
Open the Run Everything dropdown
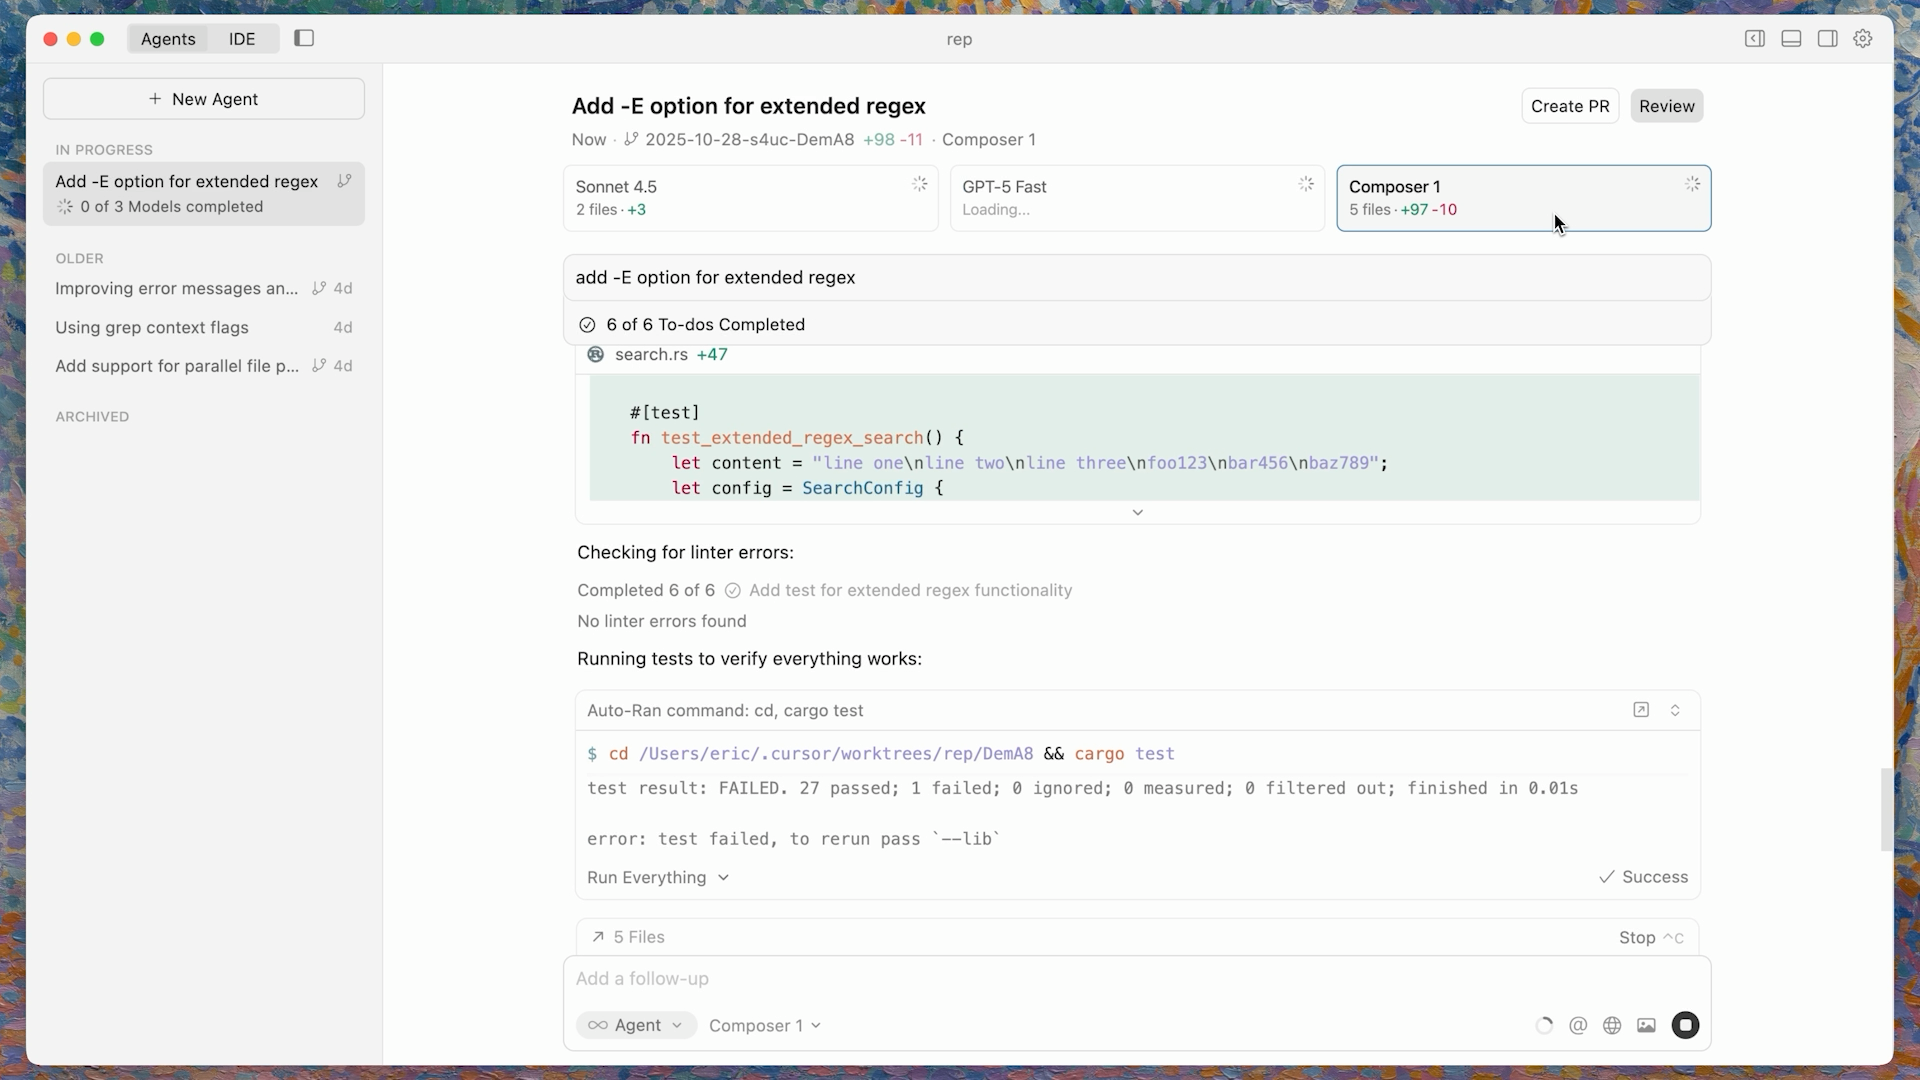[x=658, y=877]
